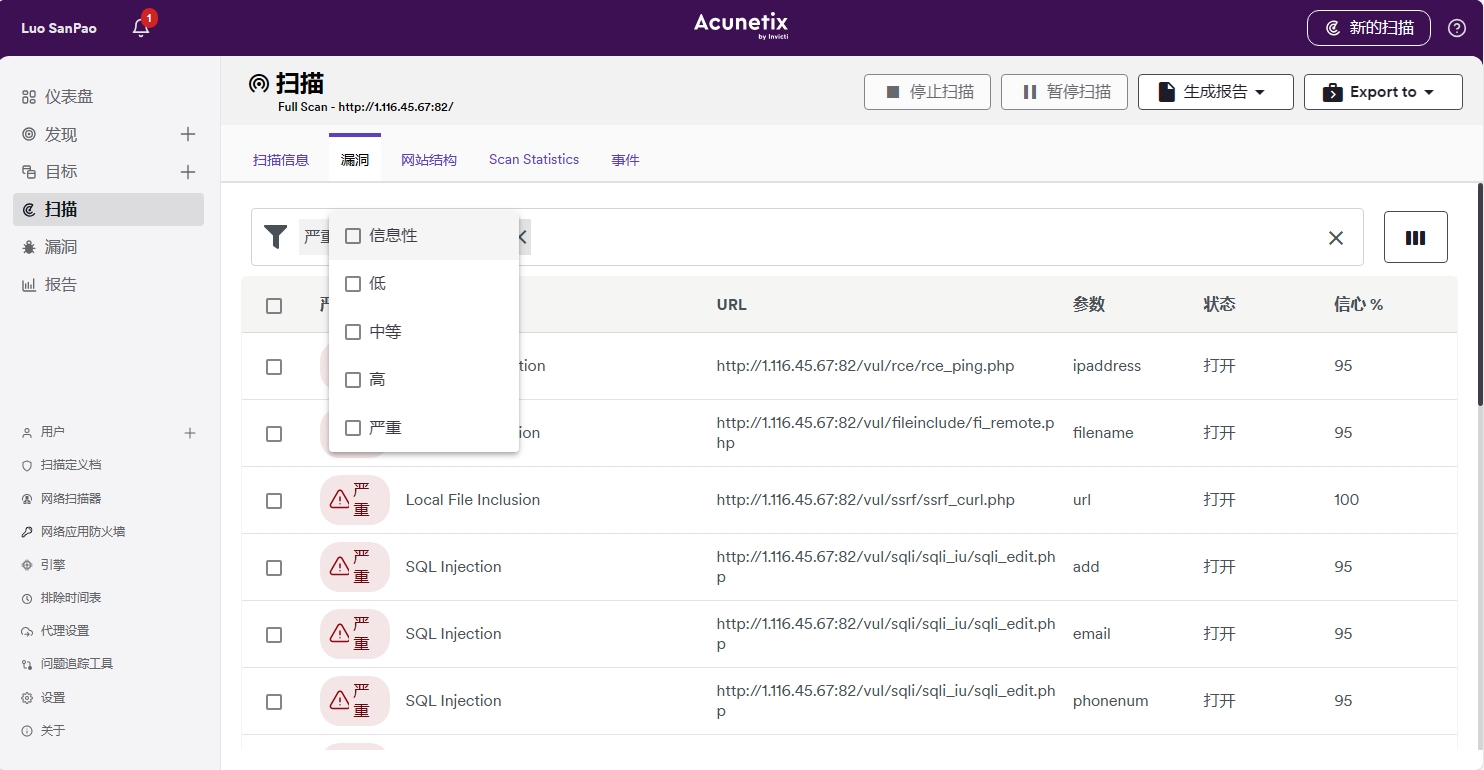Select the rce_ping.php row checkbox
1484x770 pixels.
[x=274, y=367]
